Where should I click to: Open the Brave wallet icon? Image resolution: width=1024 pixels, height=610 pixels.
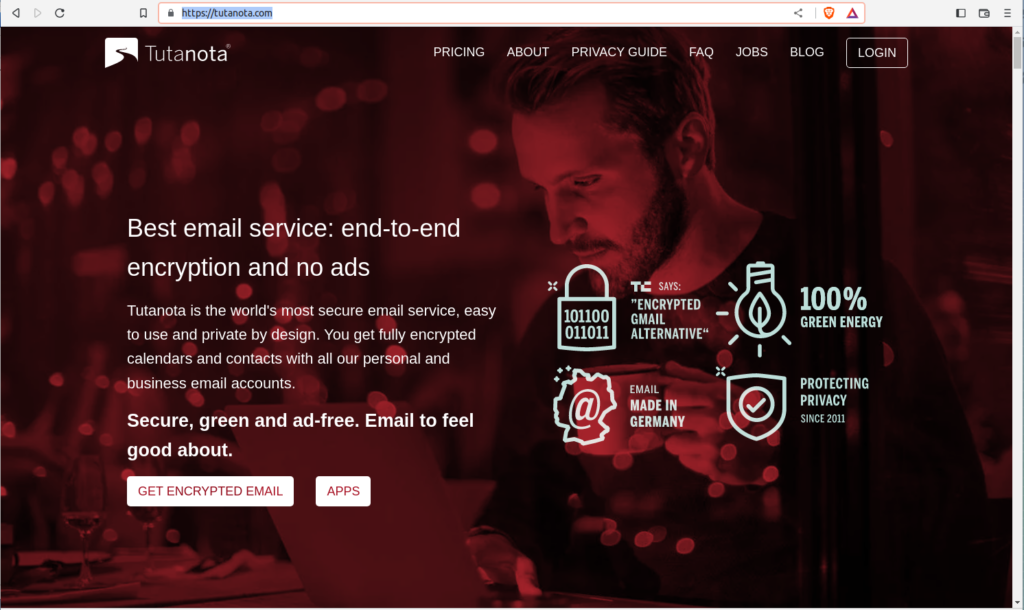click(984, 13)
